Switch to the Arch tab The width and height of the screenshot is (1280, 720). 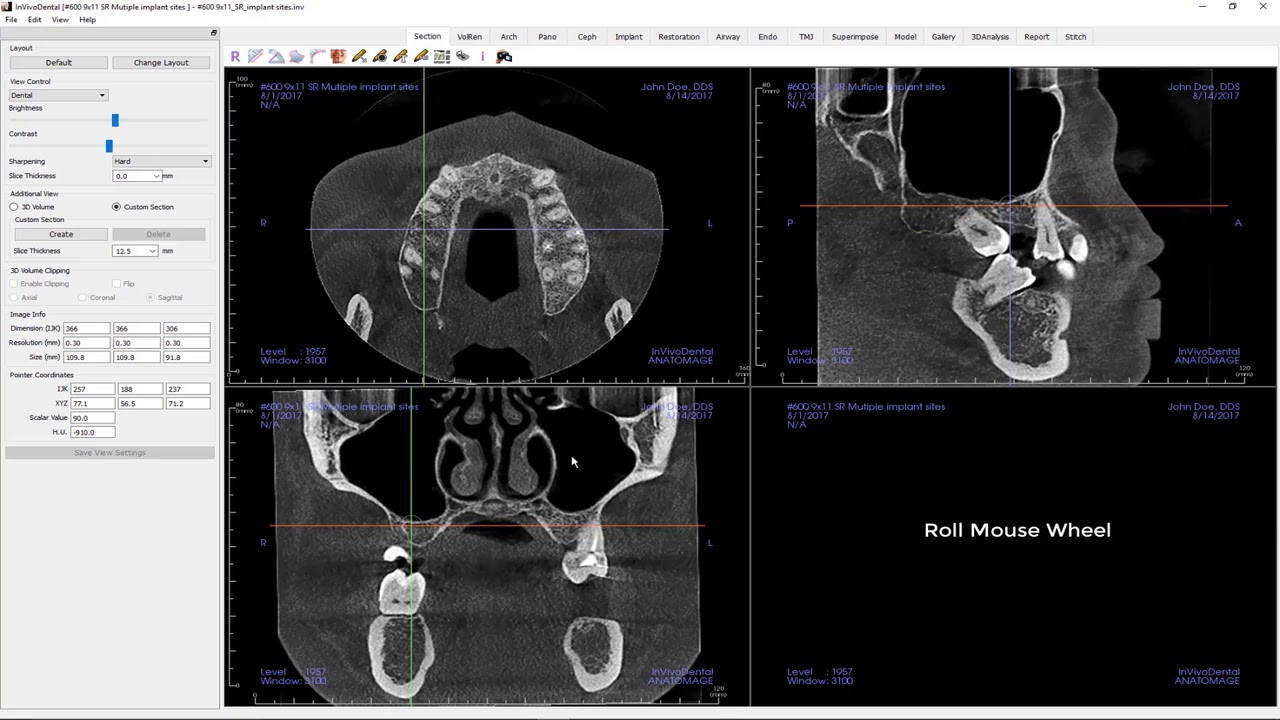(509, 37)
